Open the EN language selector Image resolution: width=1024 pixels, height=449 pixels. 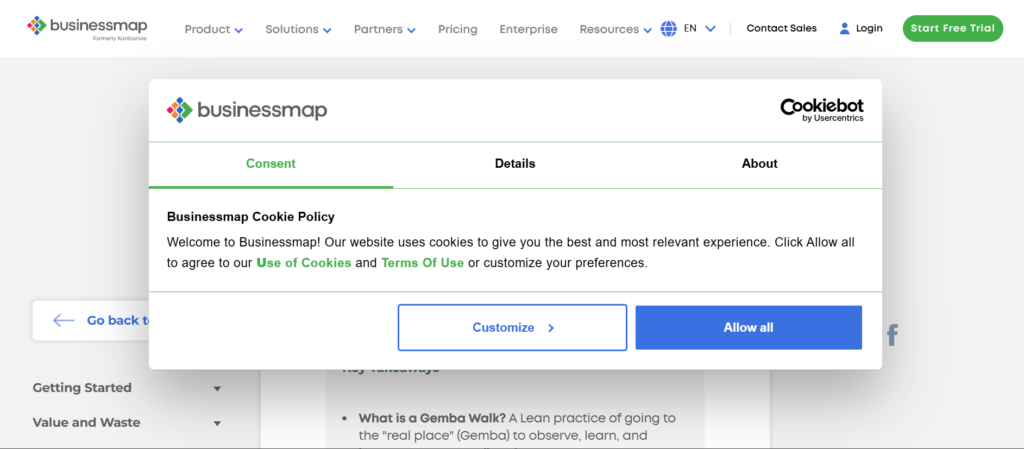pyautogui.click(x=700, y=29)
